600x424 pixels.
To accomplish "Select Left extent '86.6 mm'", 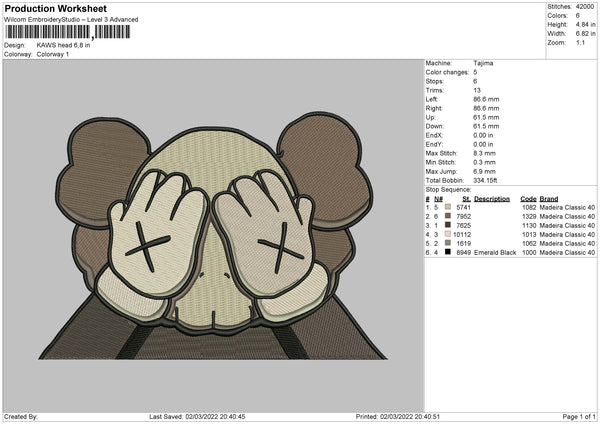I will point(486,99).
